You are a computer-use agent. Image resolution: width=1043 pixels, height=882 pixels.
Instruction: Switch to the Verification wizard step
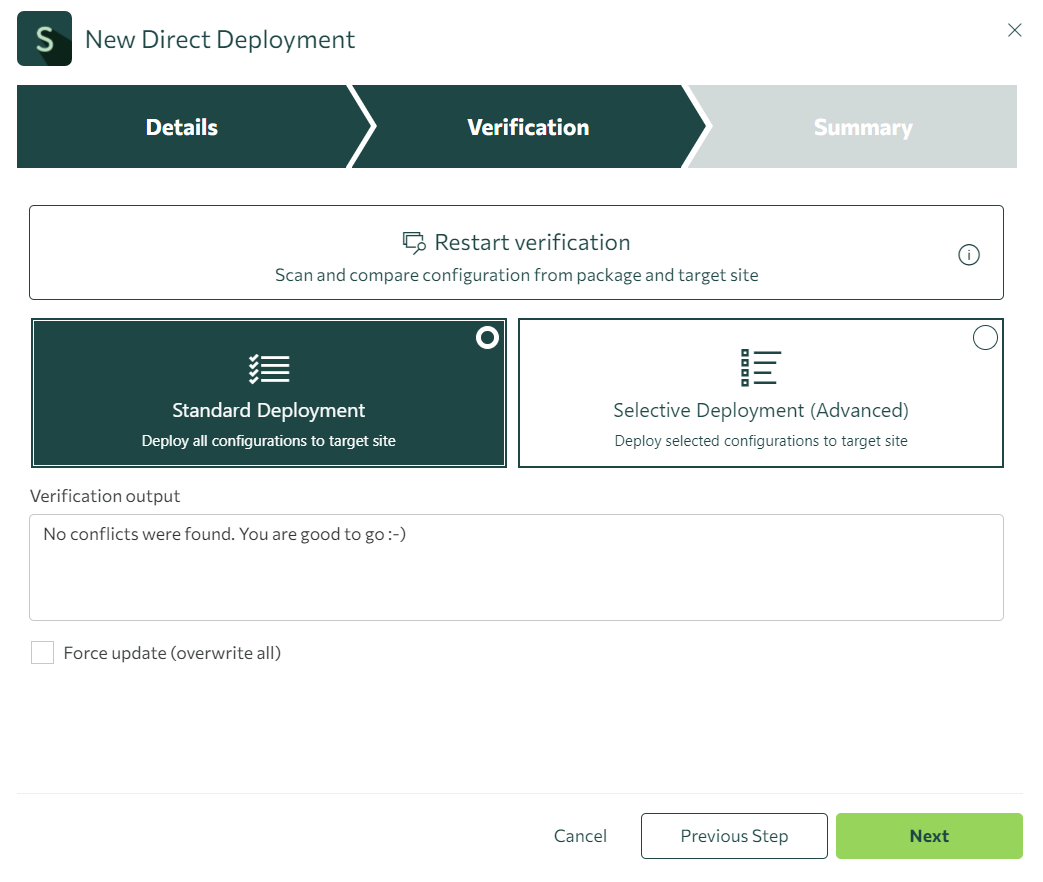pos(528,127)
